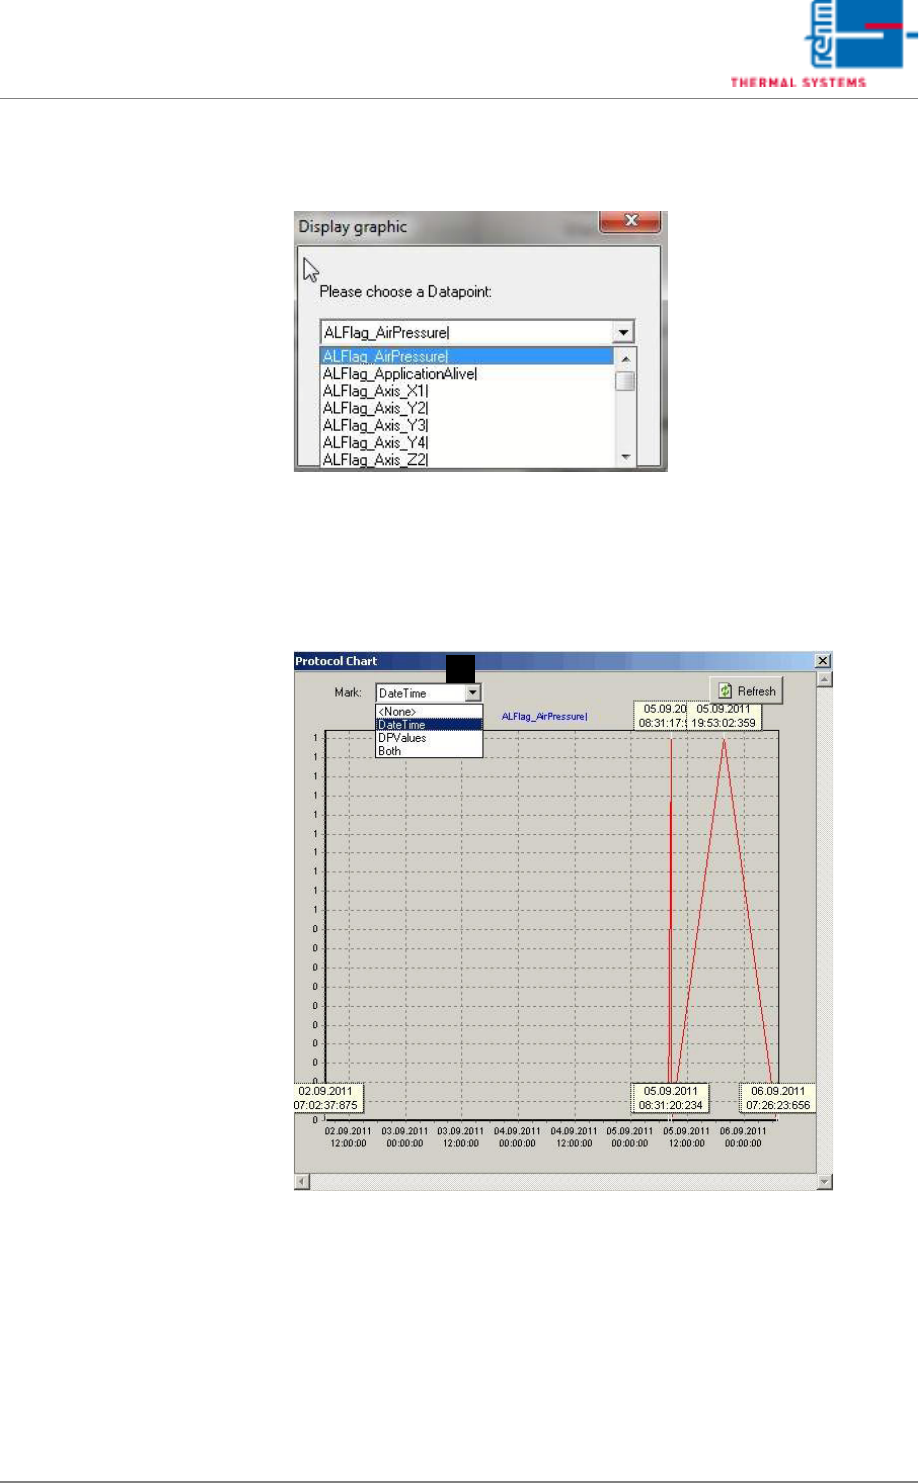Click the 02.09.2011 07:02:37:875 label
919x1483 pixels.
click(x=328, y=1098)
